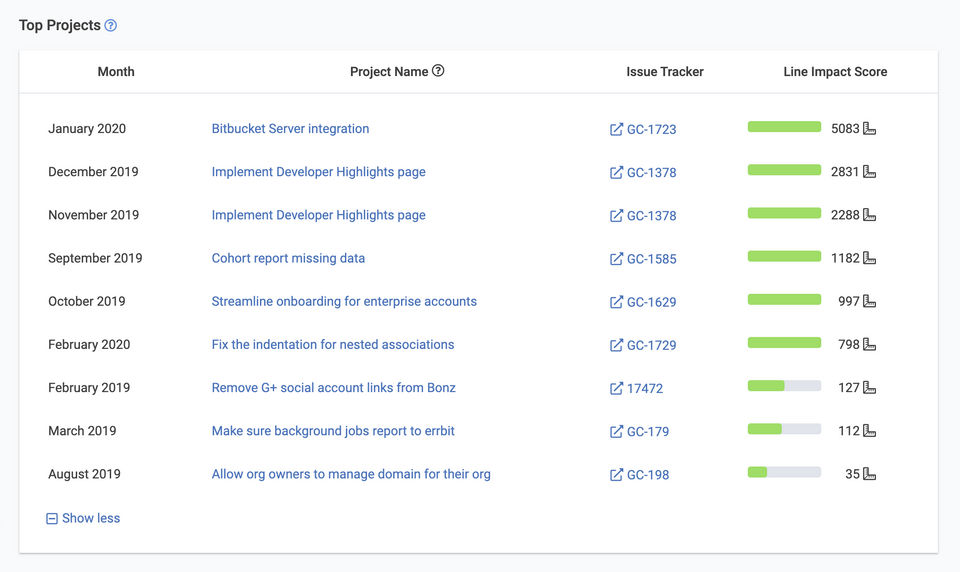
Task: Click the Issue Tracker column header
Action: tap(665, 72)
